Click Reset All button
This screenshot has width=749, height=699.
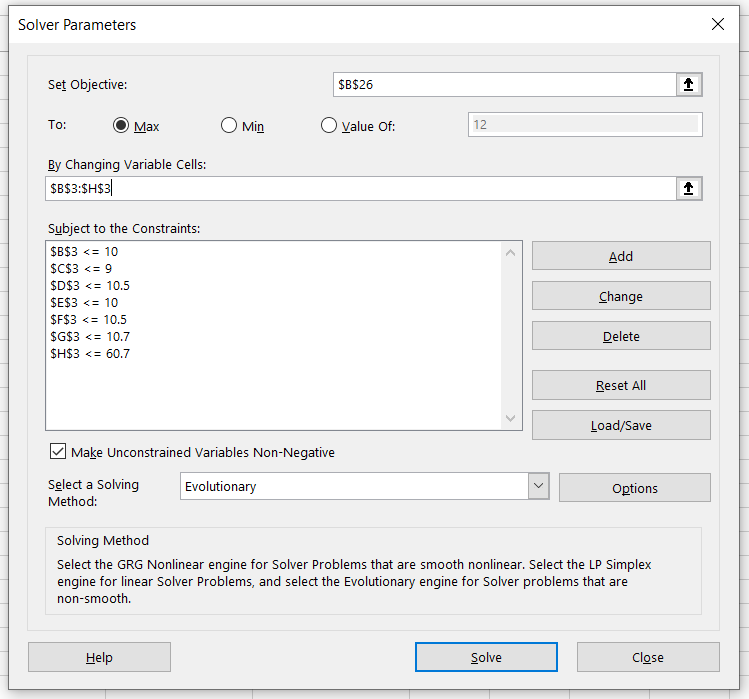[x=620, y=385]
